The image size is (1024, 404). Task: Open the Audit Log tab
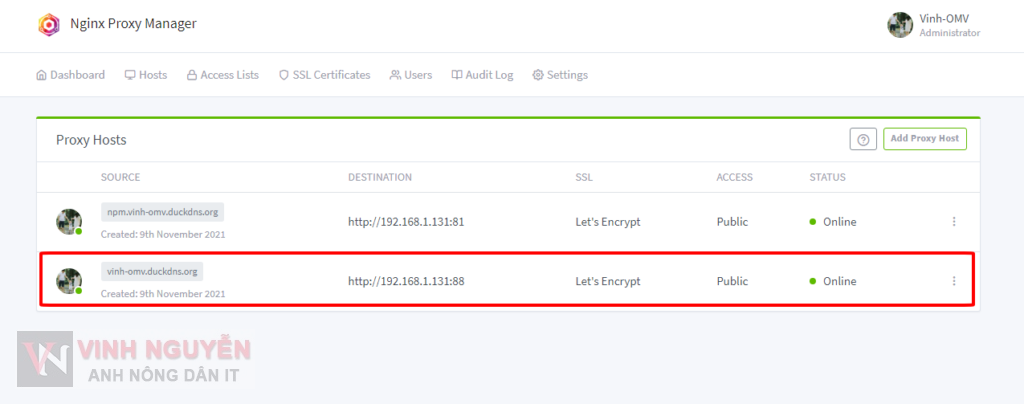(482, 75)
